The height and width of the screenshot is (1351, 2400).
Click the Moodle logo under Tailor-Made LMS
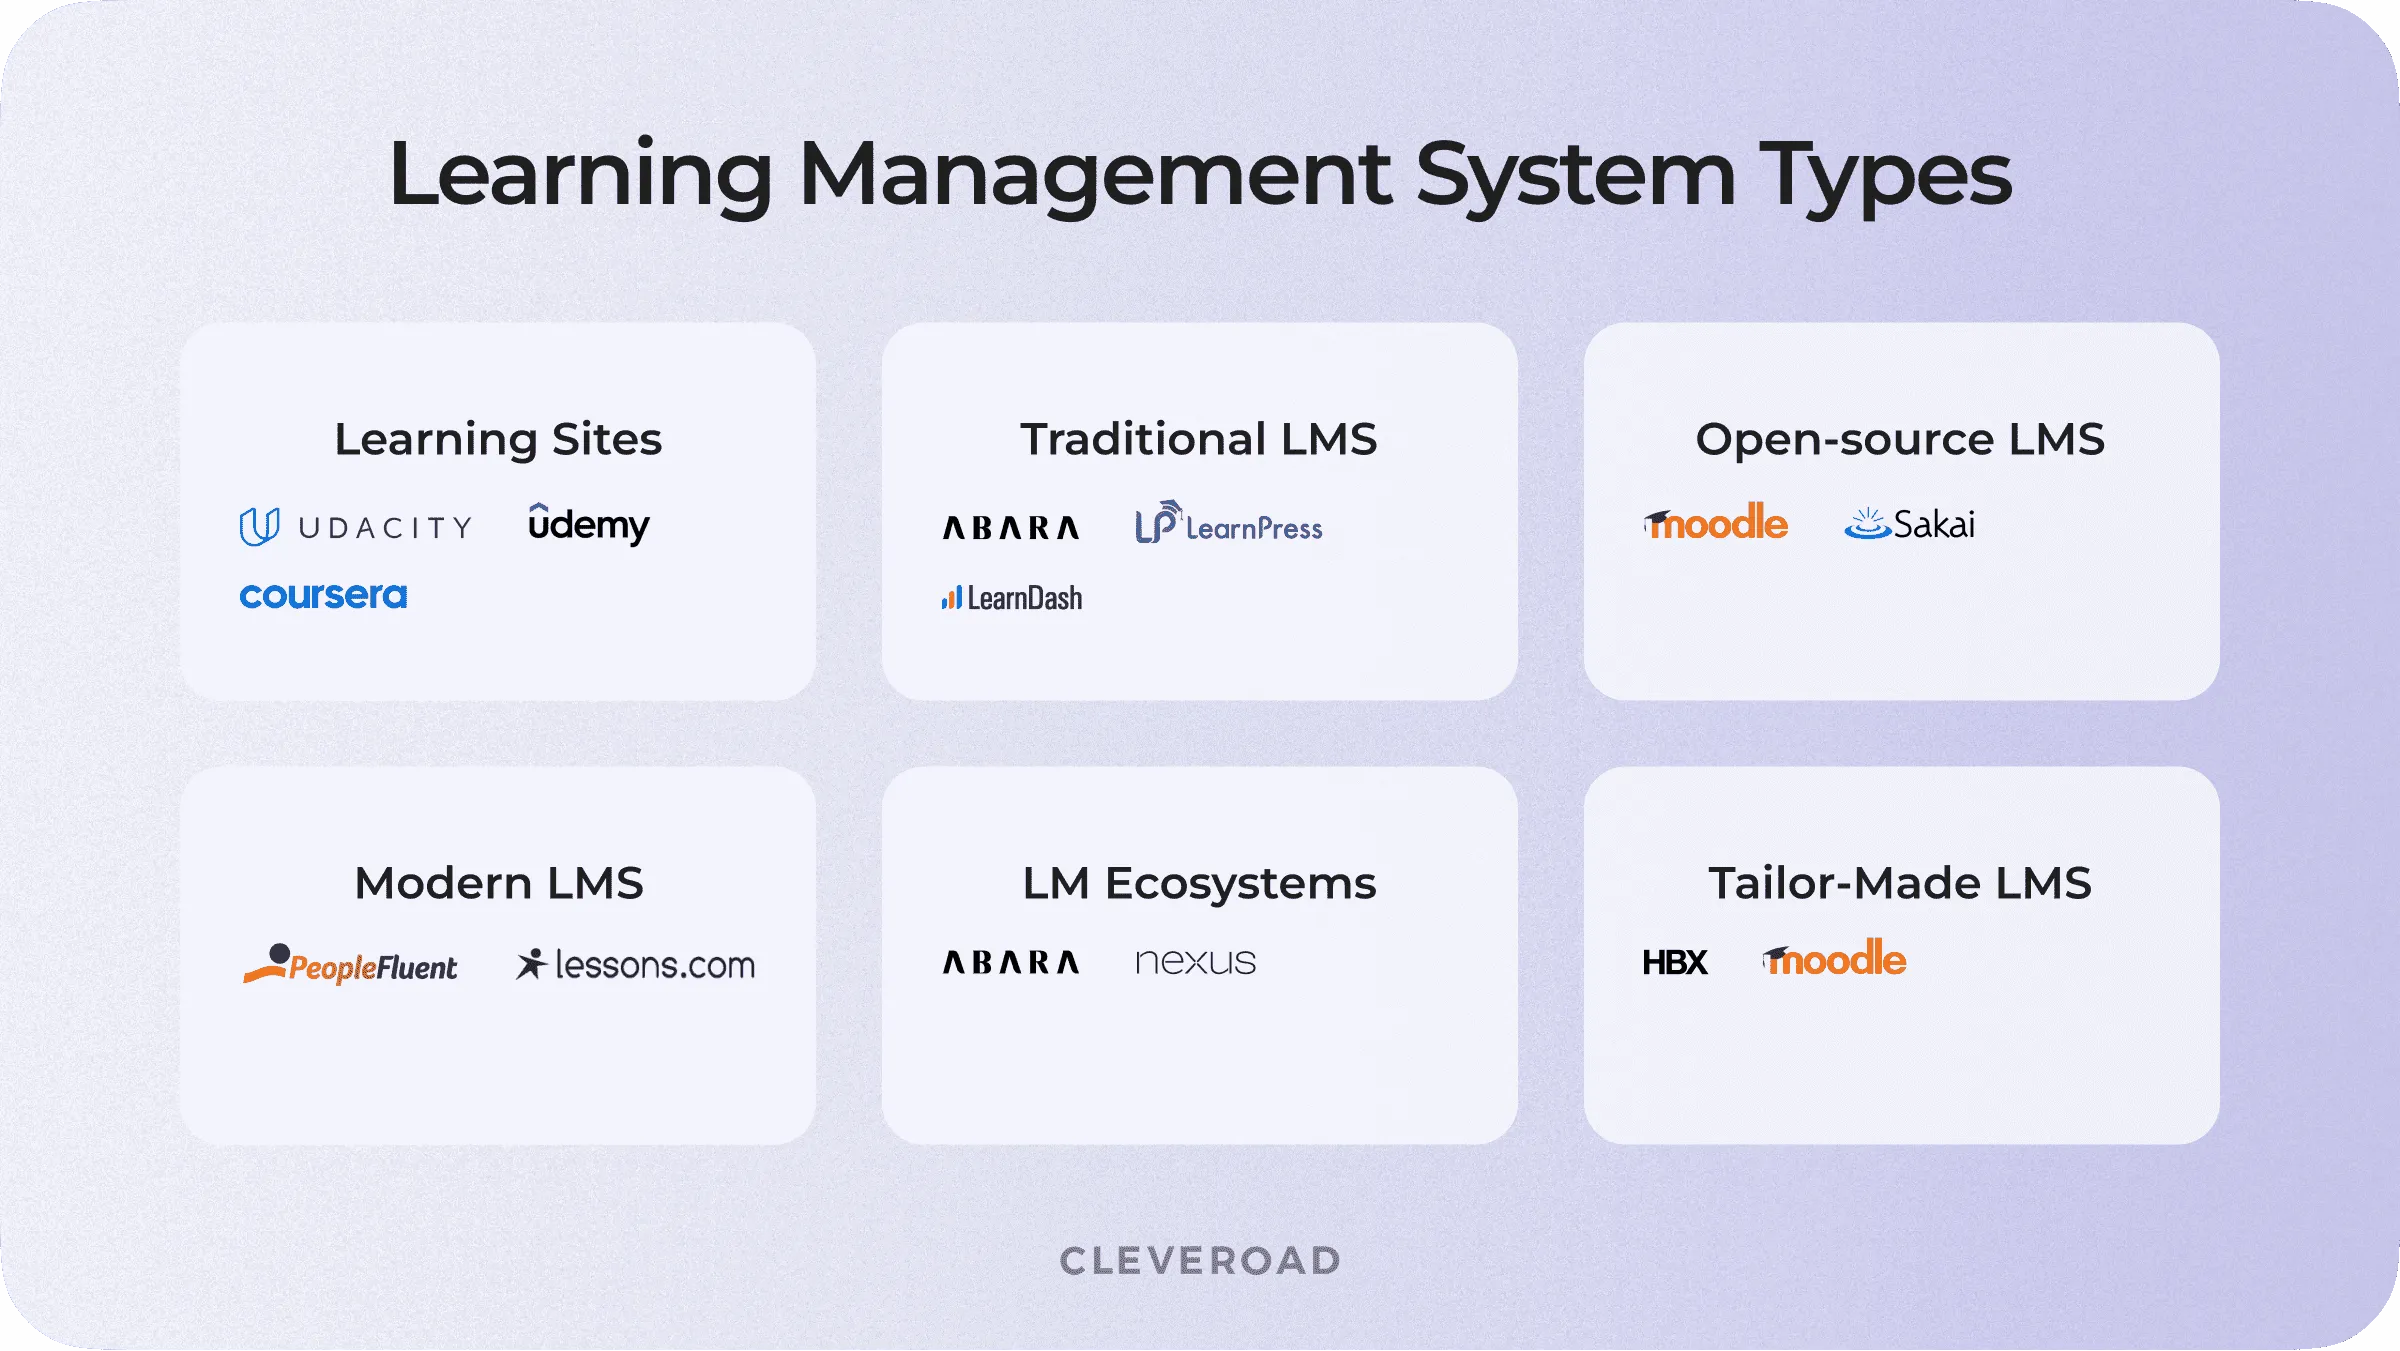tap(1835, 960)
